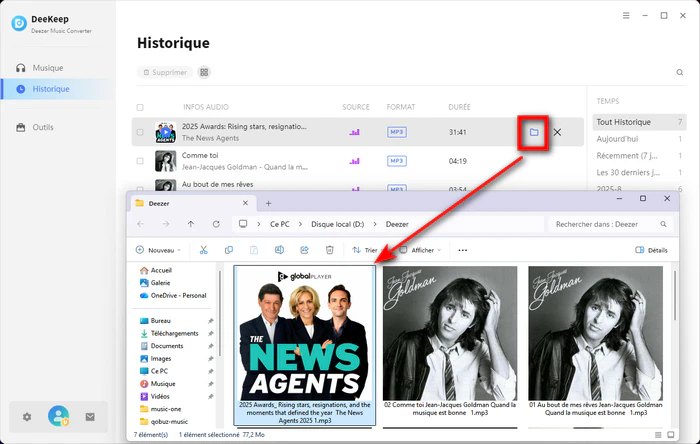
Task: Open Galerie in Explorer sidebar
Action: pyautogui.click(x=155, y=283)
